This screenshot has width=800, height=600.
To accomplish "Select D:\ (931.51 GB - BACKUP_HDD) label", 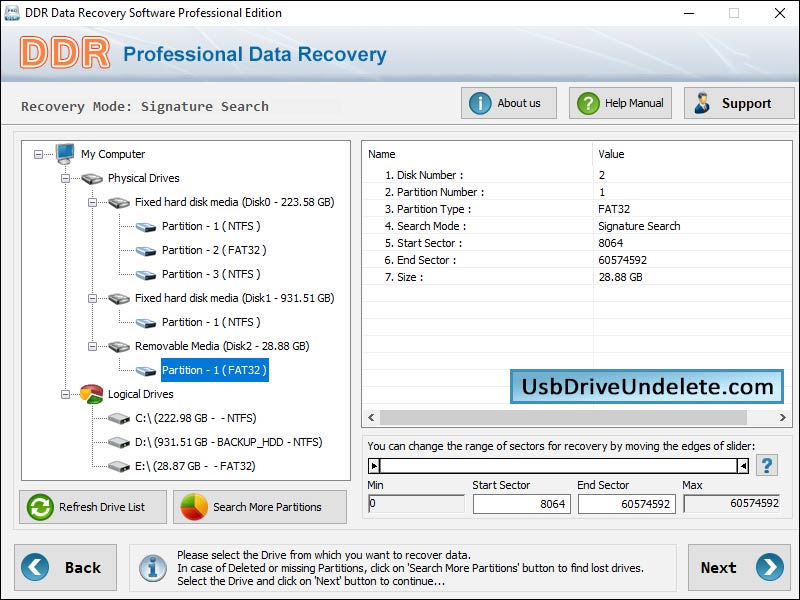I will [229, 442].
